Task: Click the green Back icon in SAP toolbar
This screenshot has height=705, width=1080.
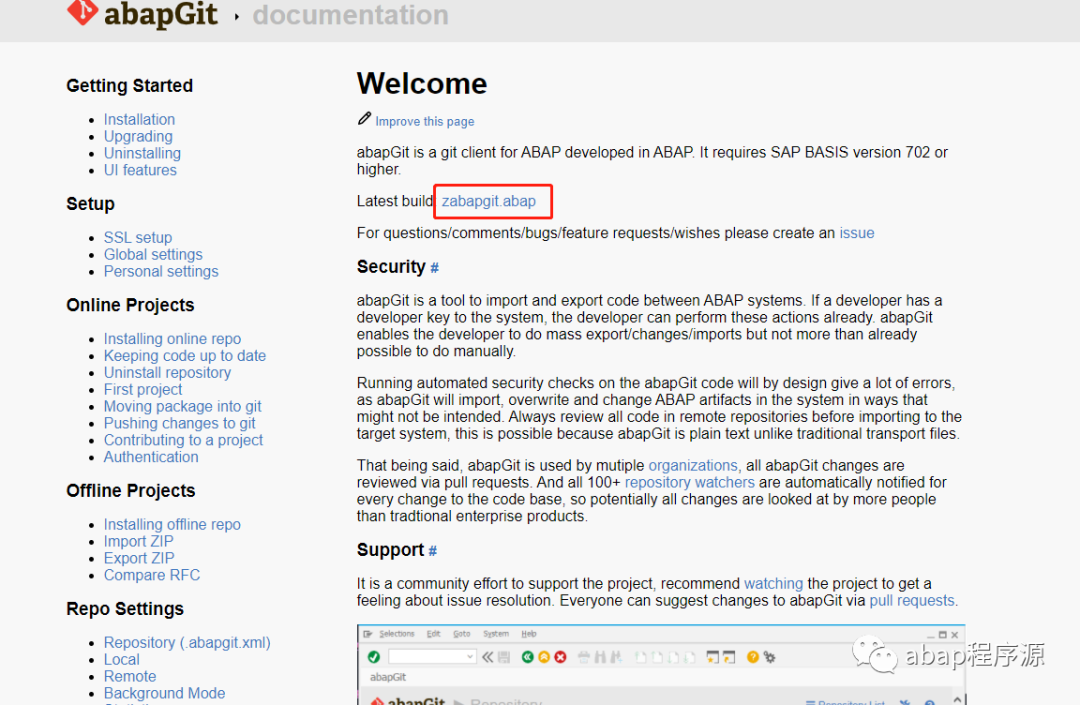Action: tap(528, 657)
